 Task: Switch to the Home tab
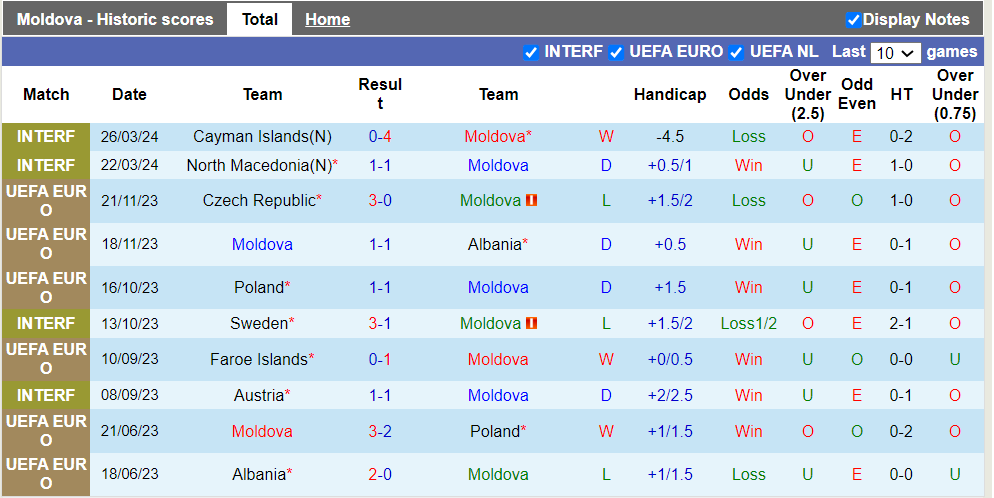point(327,19)
